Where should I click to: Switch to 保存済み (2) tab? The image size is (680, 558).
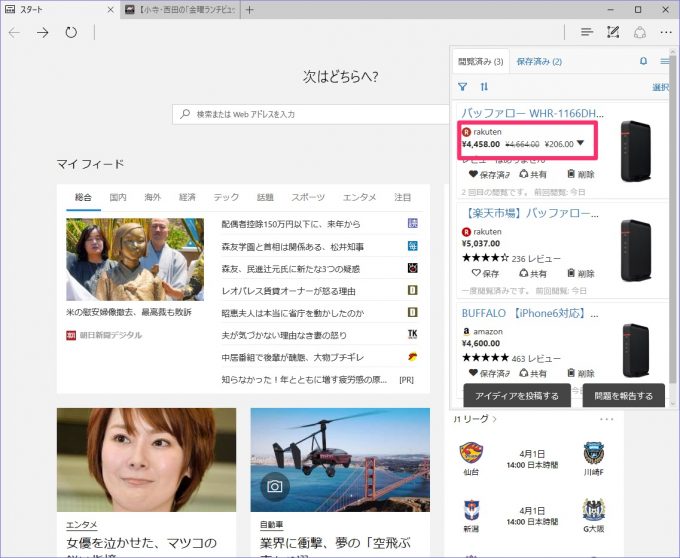pos(539,62)
